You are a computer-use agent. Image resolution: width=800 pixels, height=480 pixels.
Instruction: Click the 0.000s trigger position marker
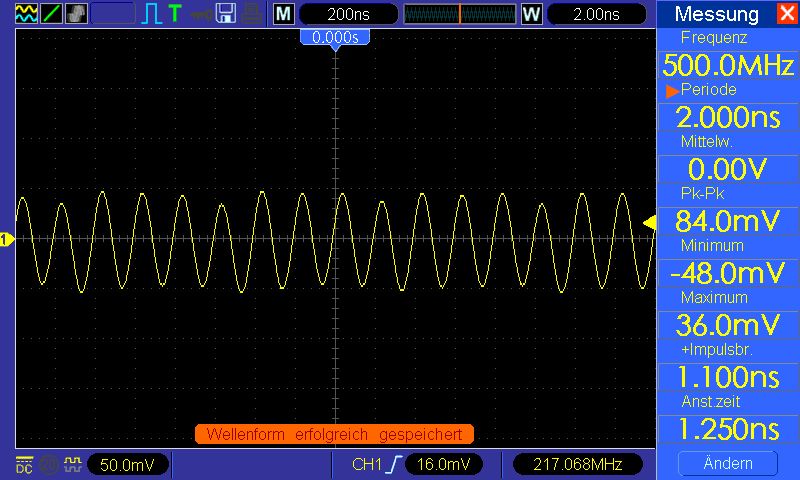click(x=335, y=38)
